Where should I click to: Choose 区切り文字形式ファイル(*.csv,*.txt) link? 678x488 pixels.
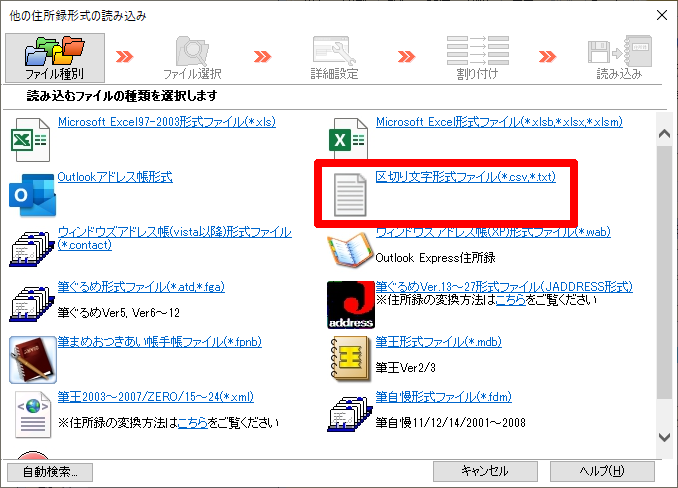(466, 177)
